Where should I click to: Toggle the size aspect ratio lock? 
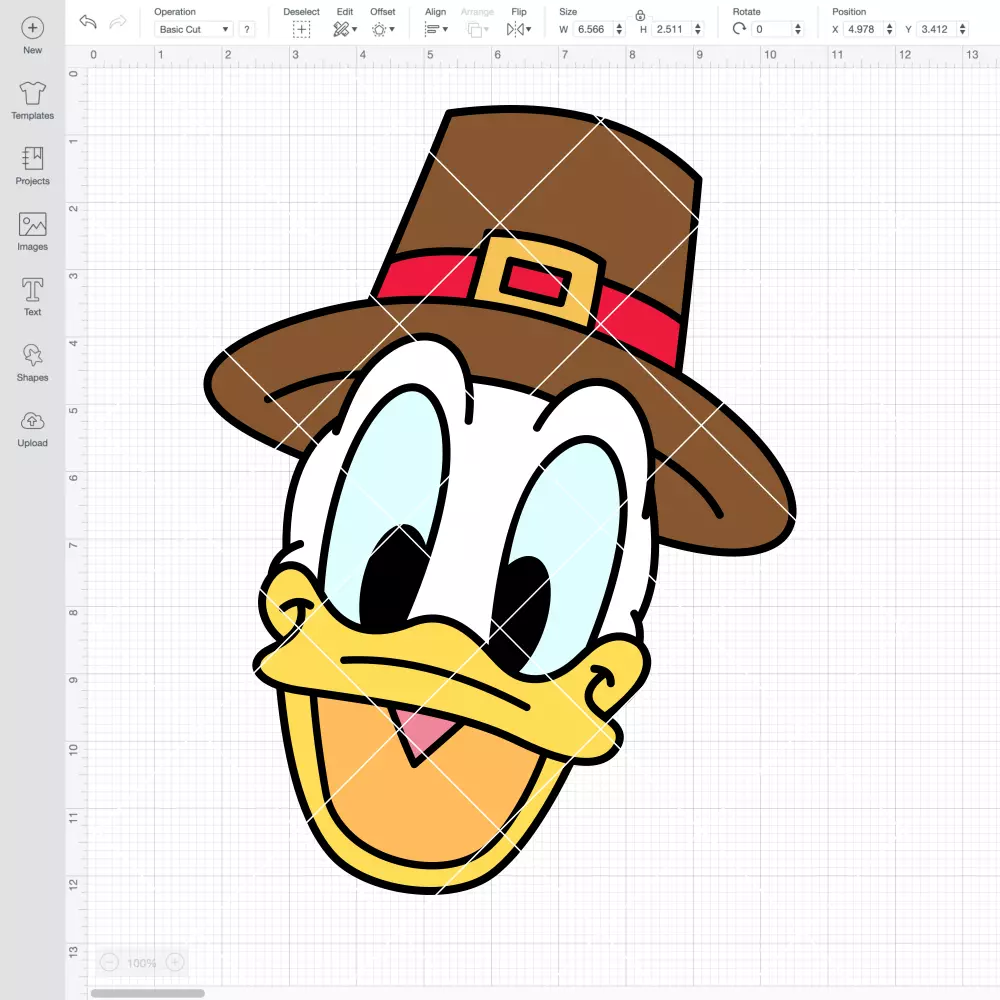[640, 15]
